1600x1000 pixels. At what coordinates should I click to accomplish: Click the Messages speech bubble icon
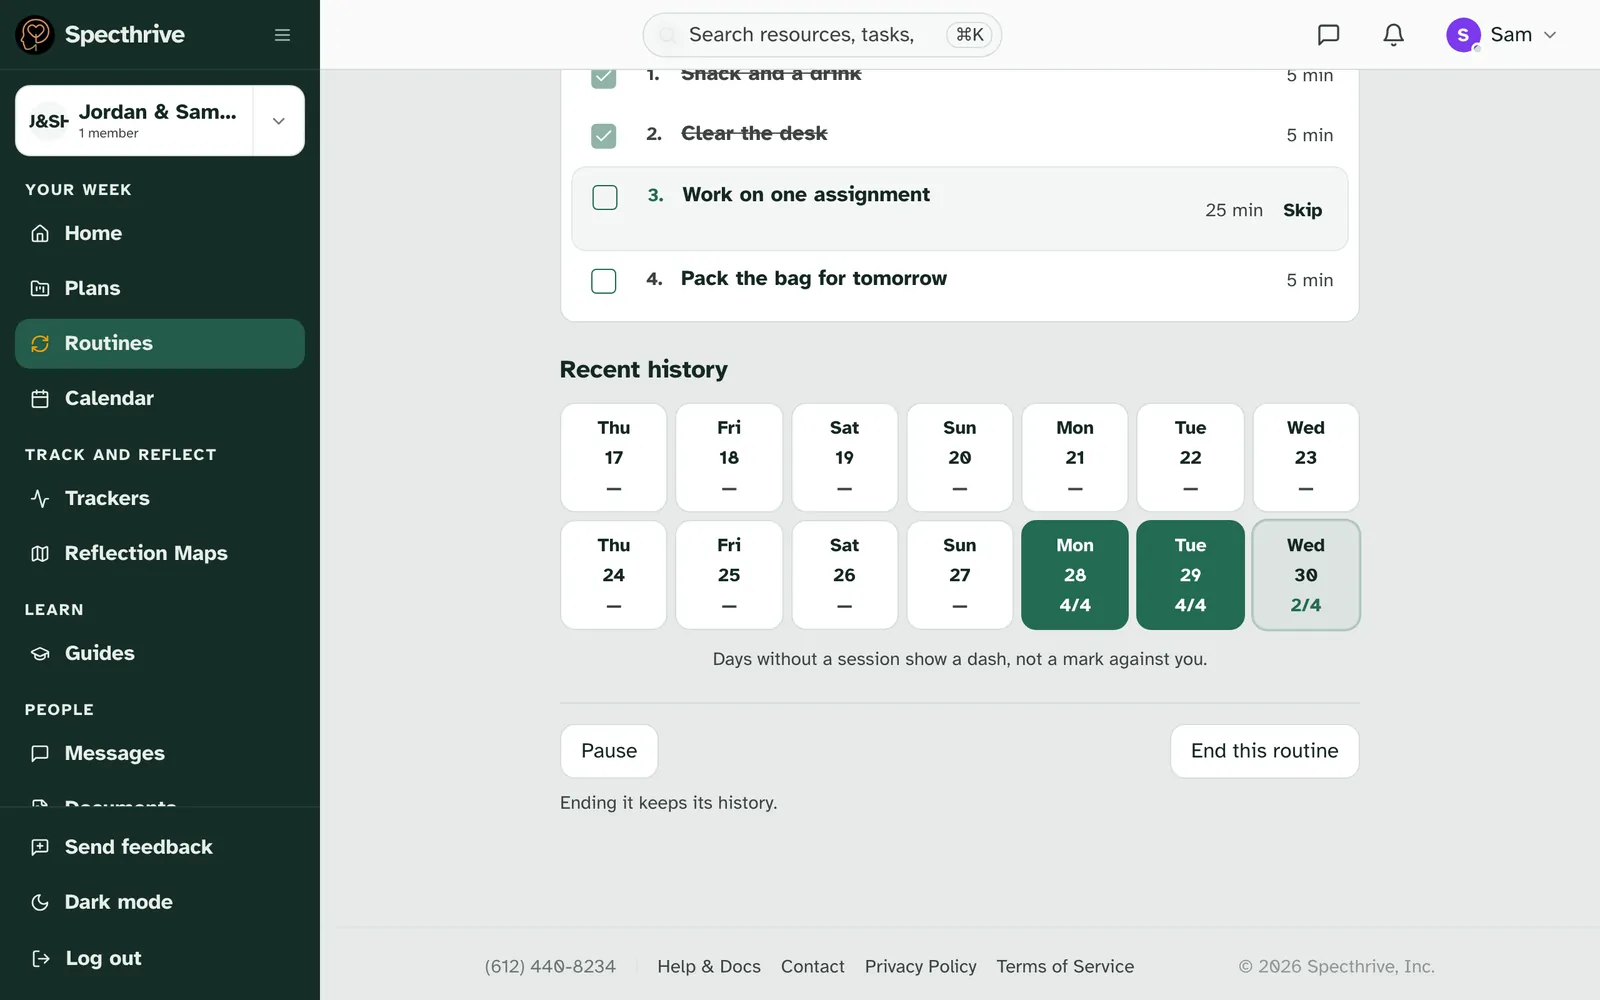click(40, 753)
